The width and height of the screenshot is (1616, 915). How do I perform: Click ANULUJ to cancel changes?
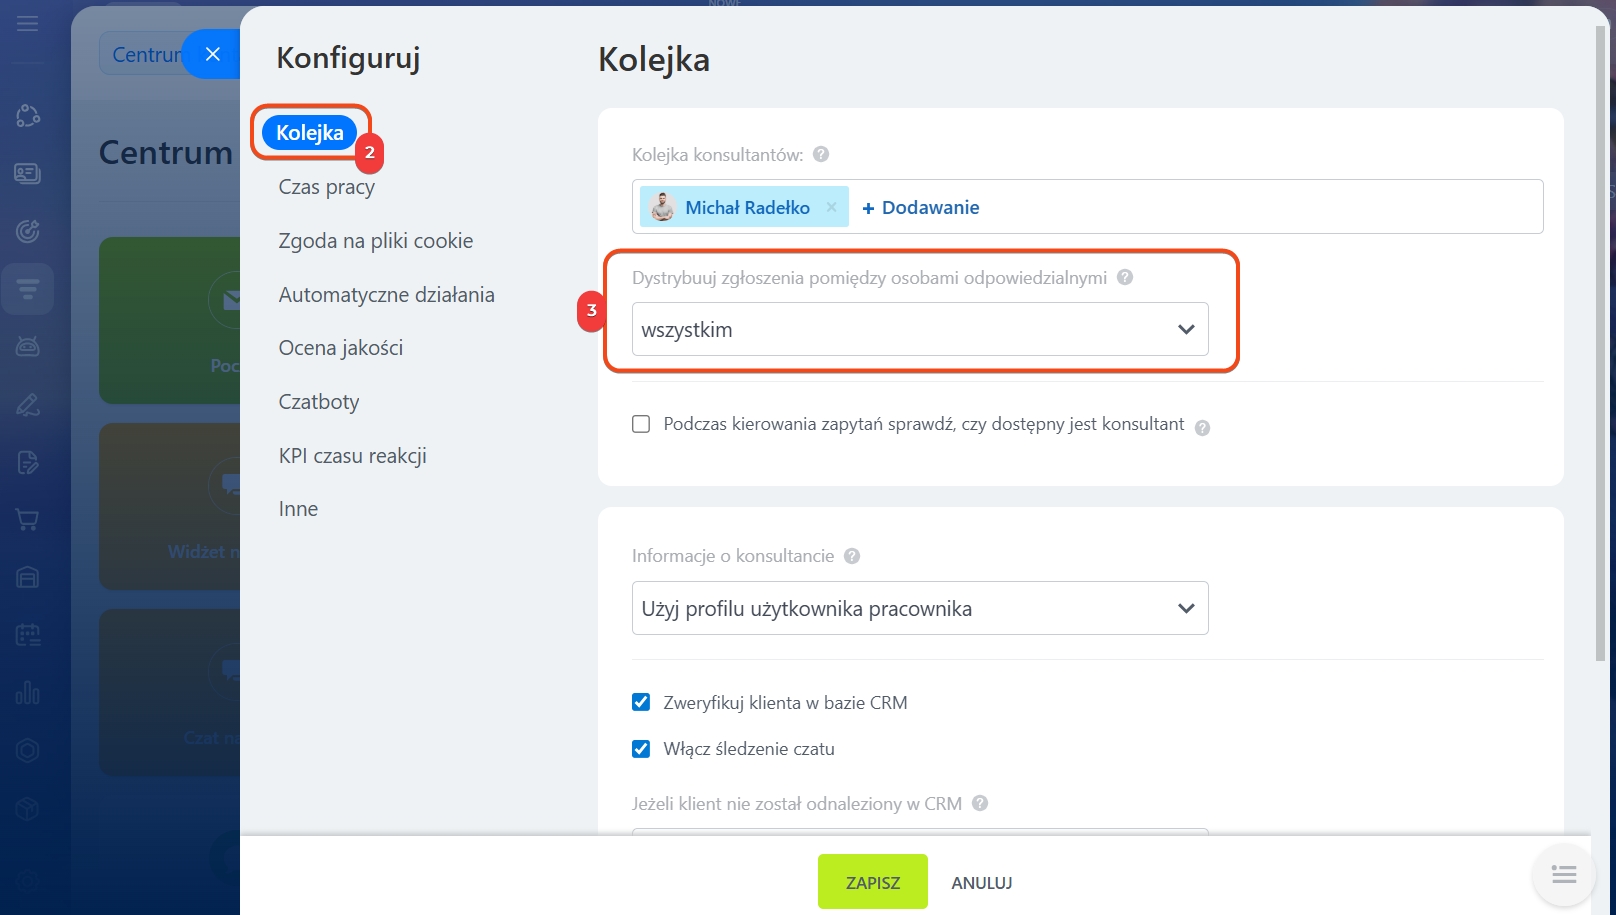tap(981, 883)
